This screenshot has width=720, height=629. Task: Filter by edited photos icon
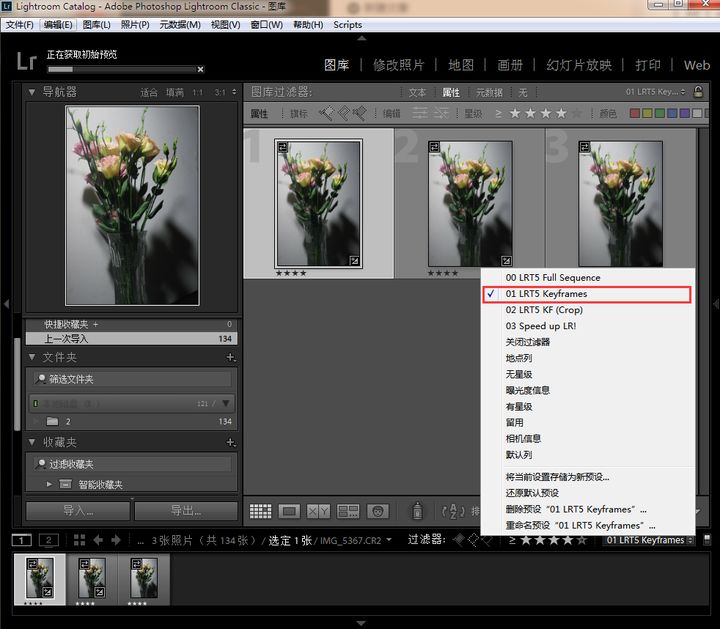click(420, 113)
